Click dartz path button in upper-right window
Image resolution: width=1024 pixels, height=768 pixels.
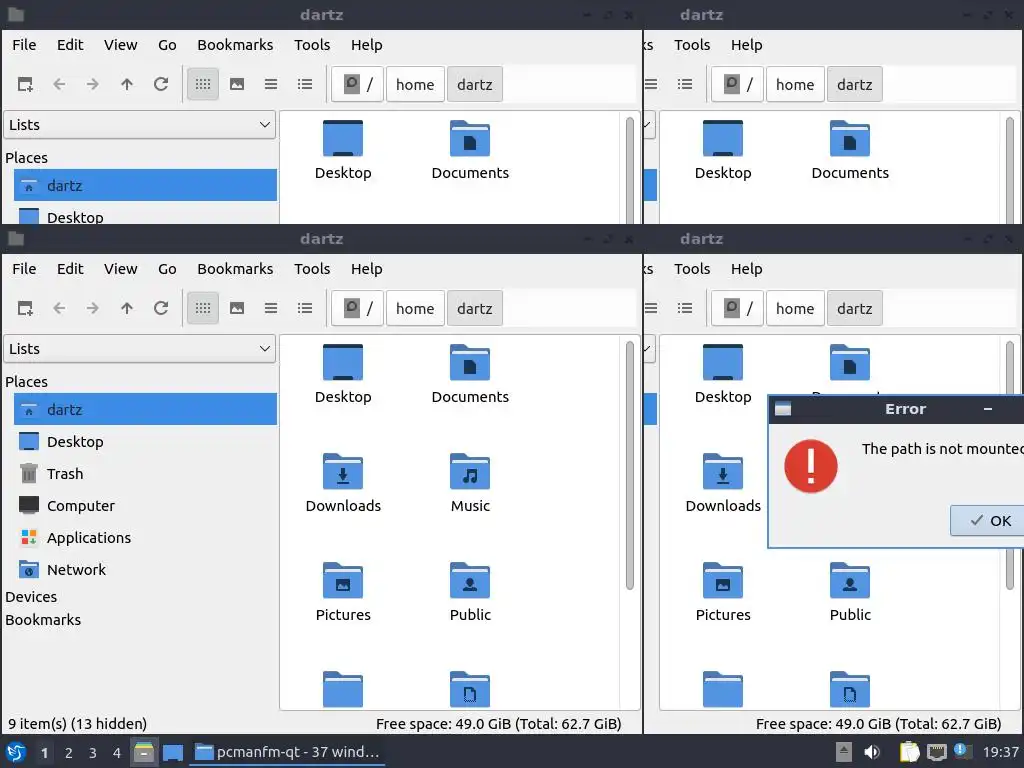(855, 84)
